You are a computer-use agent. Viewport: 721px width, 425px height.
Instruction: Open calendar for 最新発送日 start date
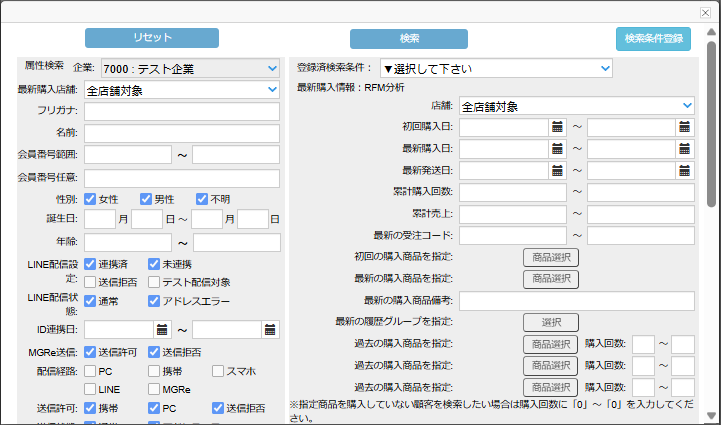(x=558, y=171)
